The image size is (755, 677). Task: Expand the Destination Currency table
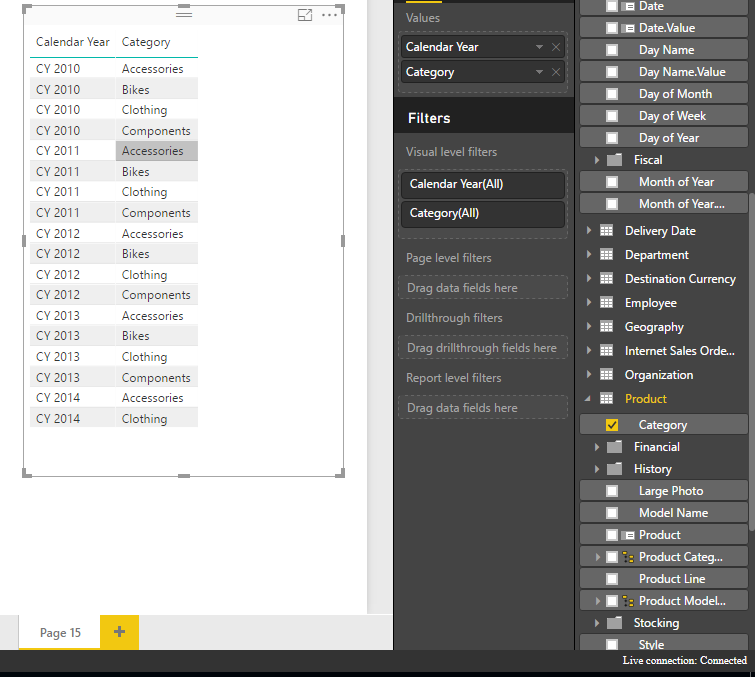[x=589, y=279]
